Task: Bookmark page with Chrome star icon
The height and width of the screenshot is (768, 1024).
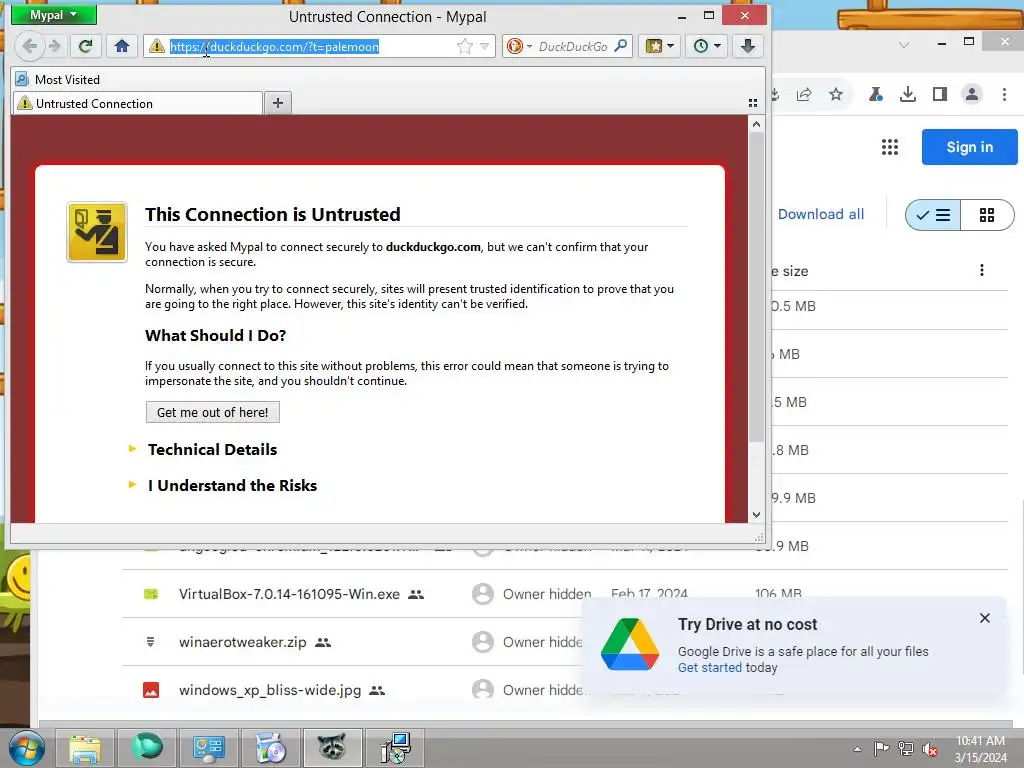Action: pyautogui.click(x=836, y=95)
